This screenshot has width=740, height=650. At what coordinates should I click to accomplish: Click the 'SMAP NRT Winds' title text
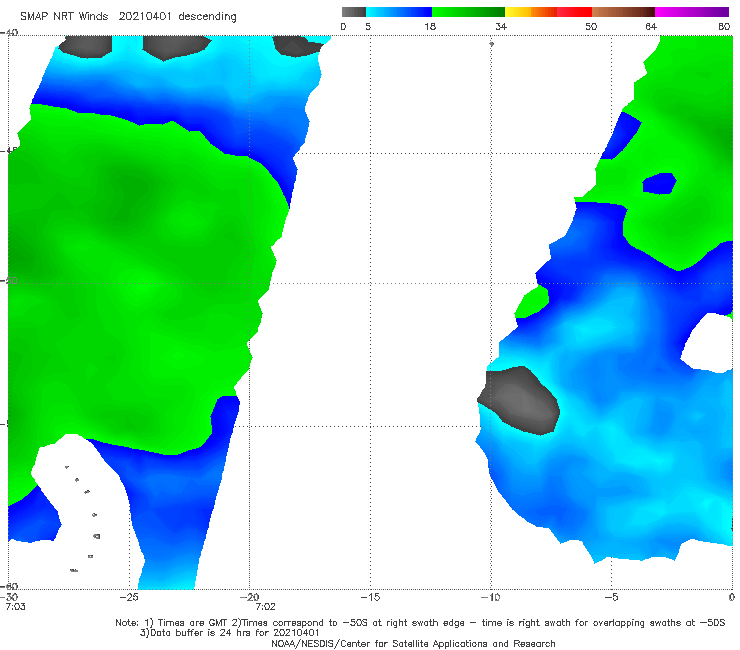(x=64, y=17)
